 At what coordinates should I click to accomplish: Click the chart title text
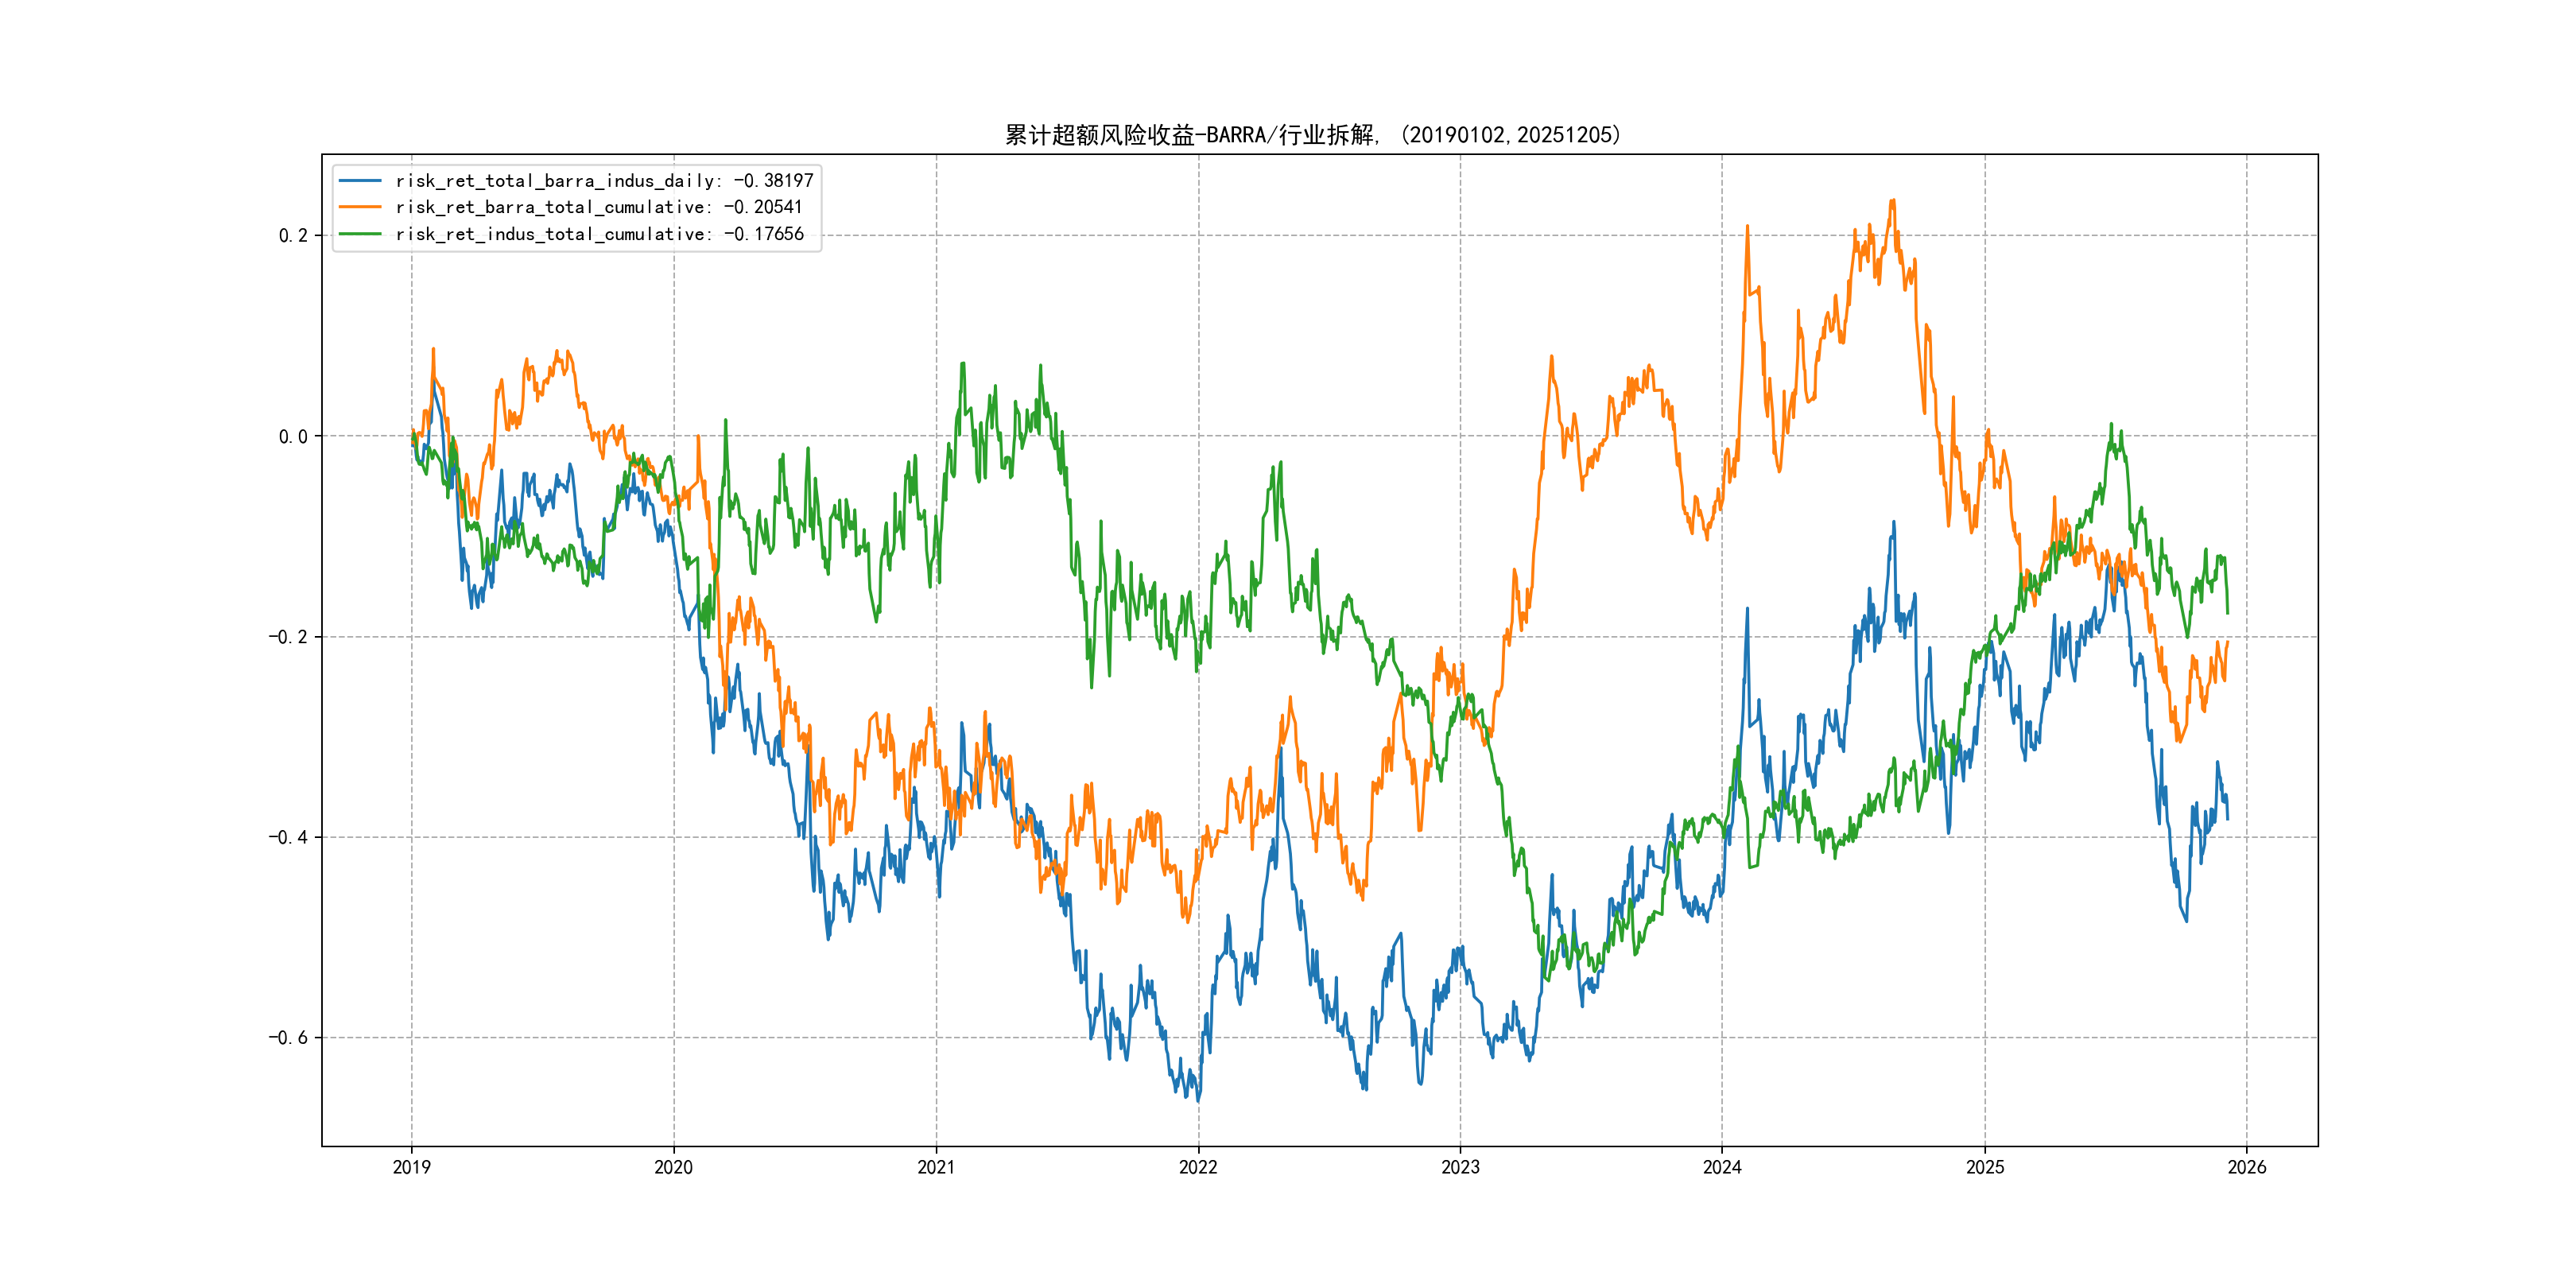click(x=1312, y=135)
